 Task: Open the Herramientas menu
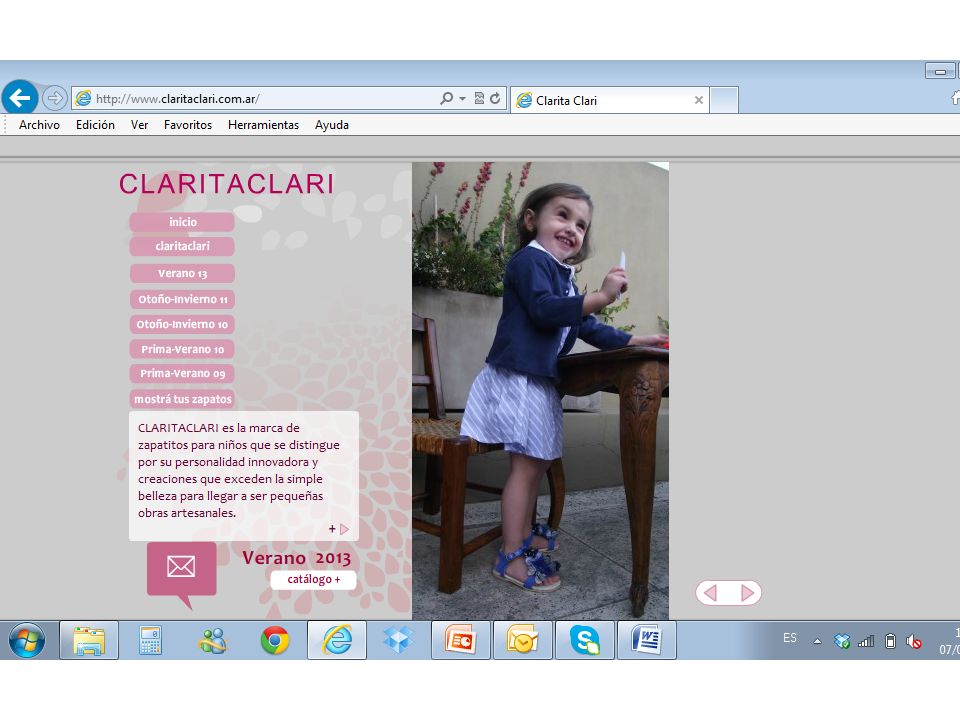tap(263, 125)
